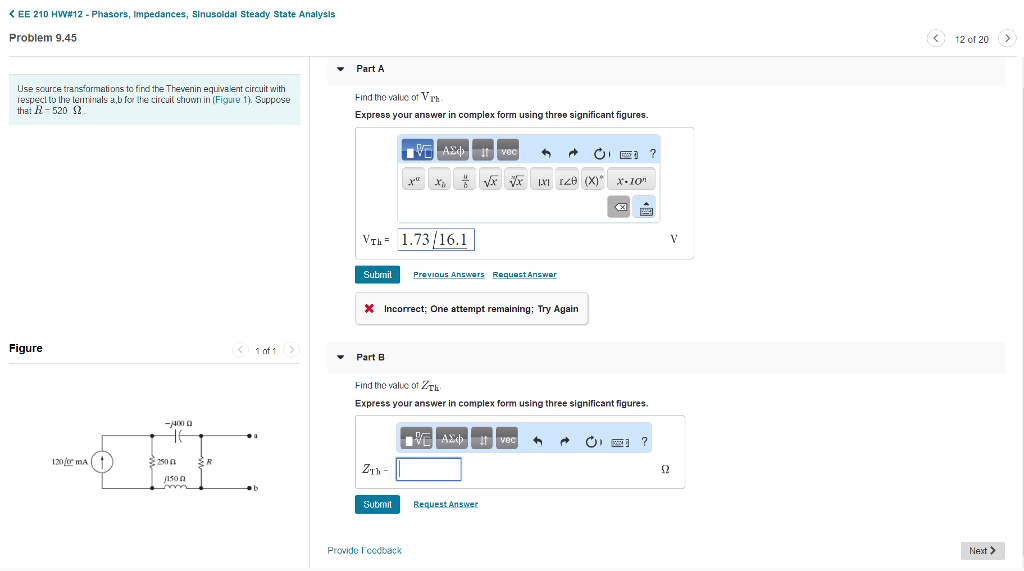Screen dimensions: 1024x571
Task: Click the backspace delete key in Part A
Action: click(619, 207)
